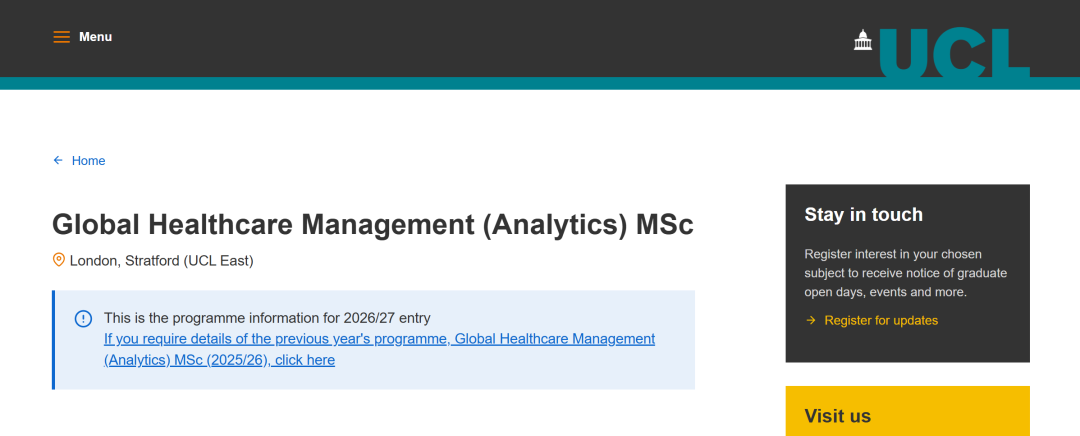Click the large UCL logo lettering

click(x=953, y=54)
